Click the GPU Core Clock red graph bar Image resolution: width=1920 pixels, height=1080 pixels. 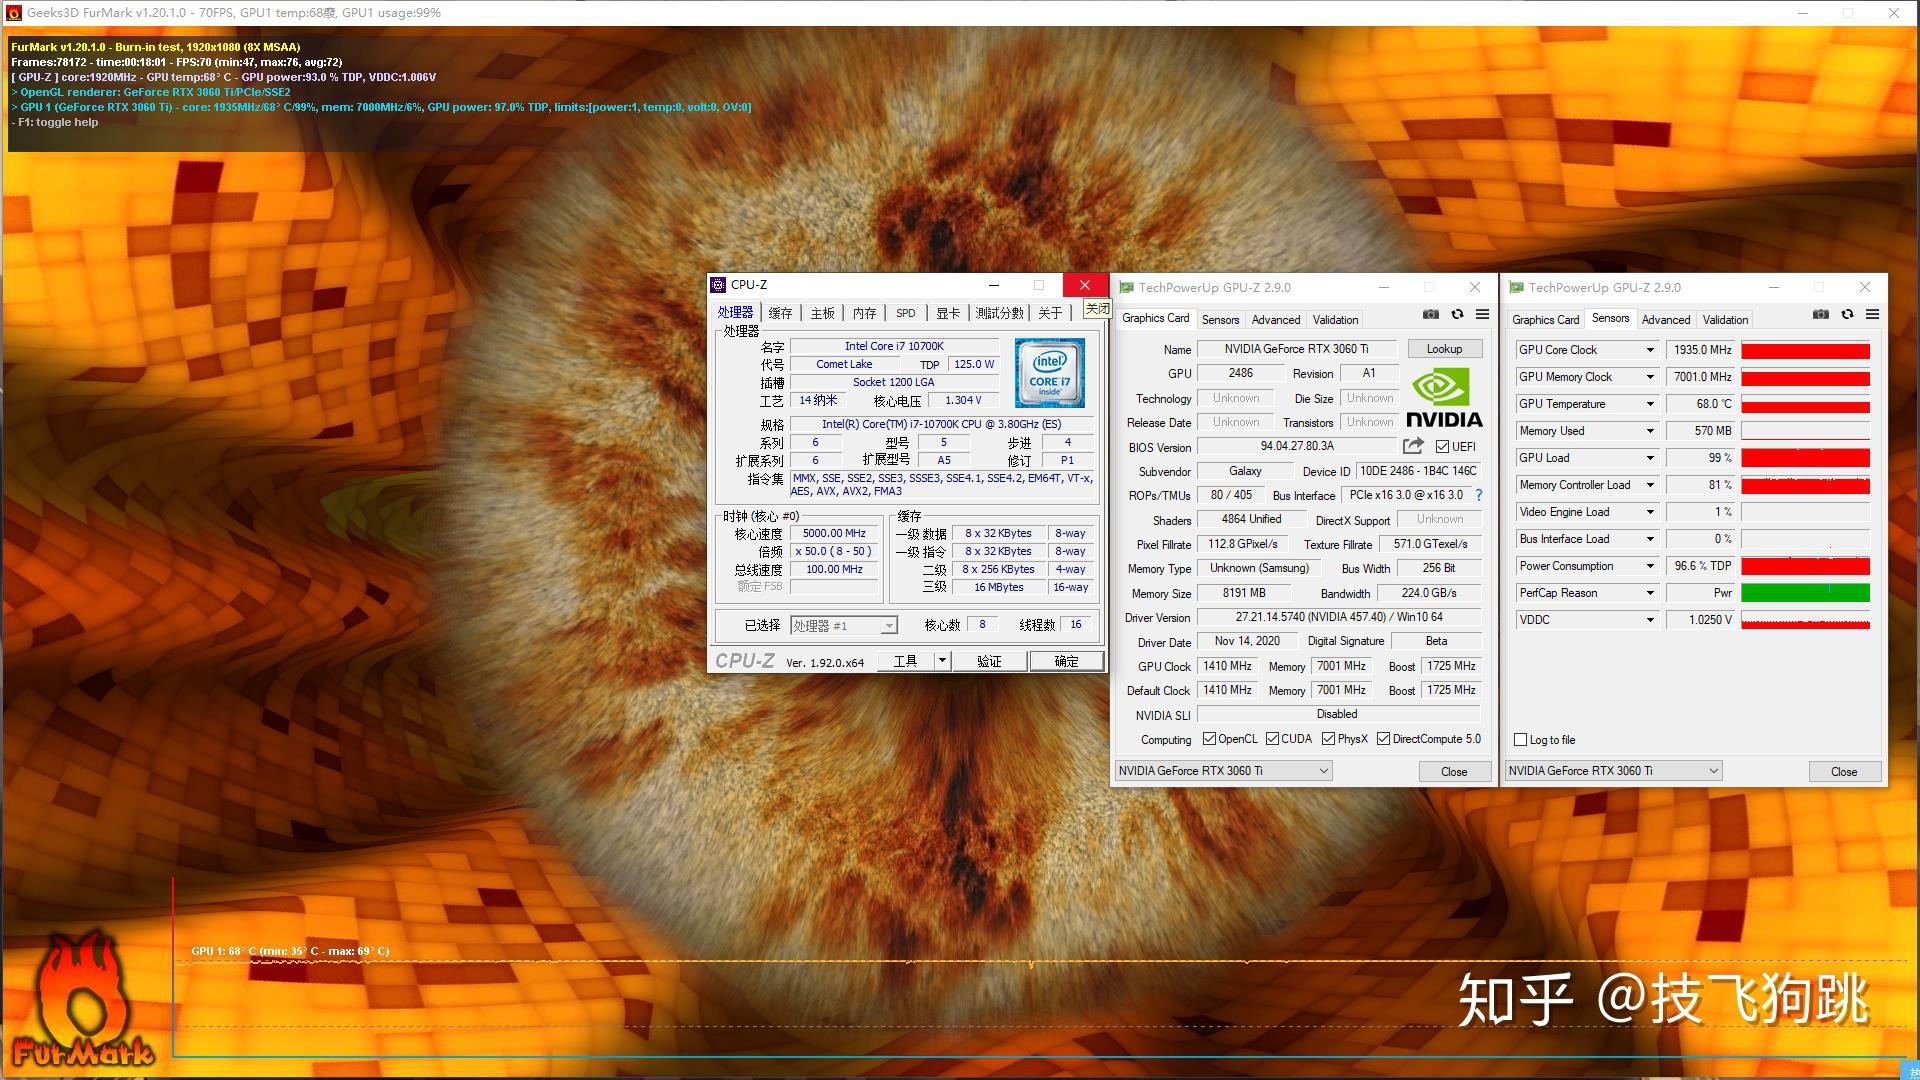[x=1805, y=350]
